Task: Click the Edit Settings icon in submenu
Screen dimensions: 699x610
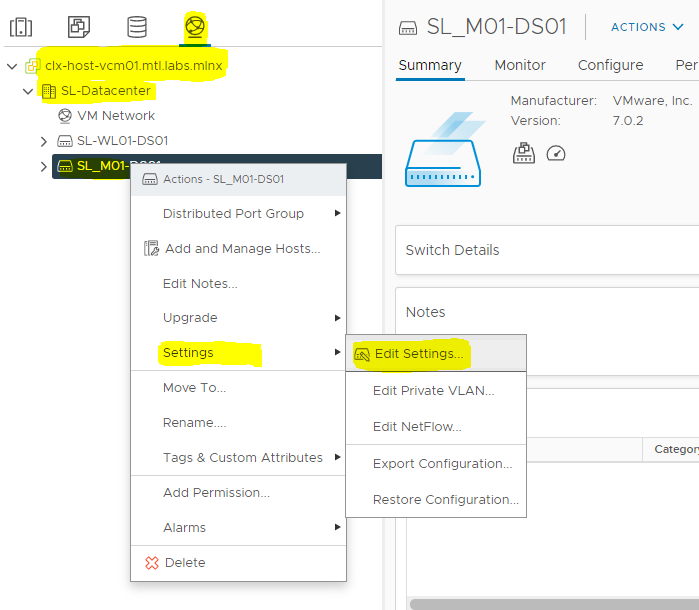Action: (362, 354)
